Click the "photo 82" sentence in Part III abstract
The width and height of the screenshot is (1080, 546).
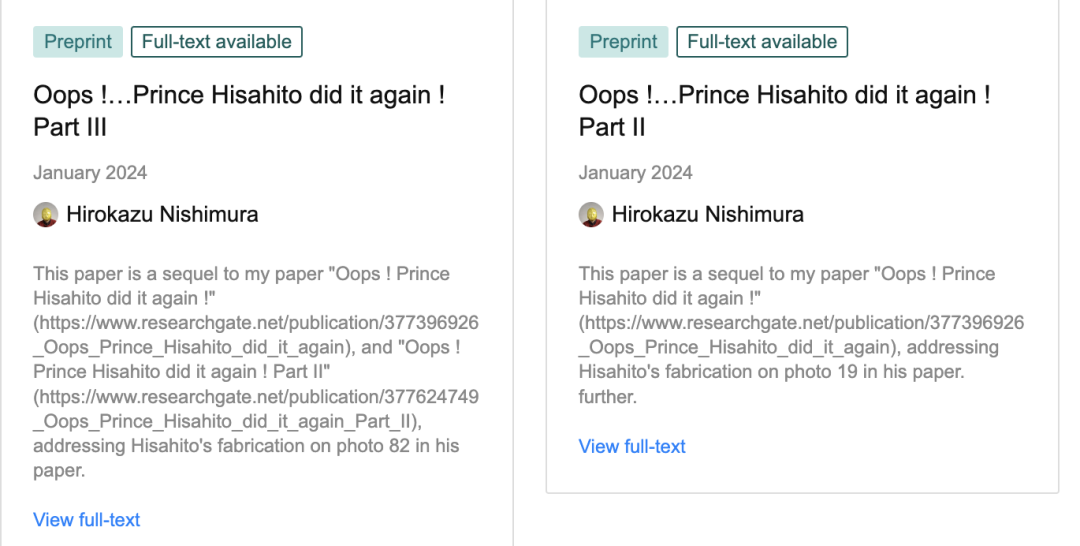[245, 446]
